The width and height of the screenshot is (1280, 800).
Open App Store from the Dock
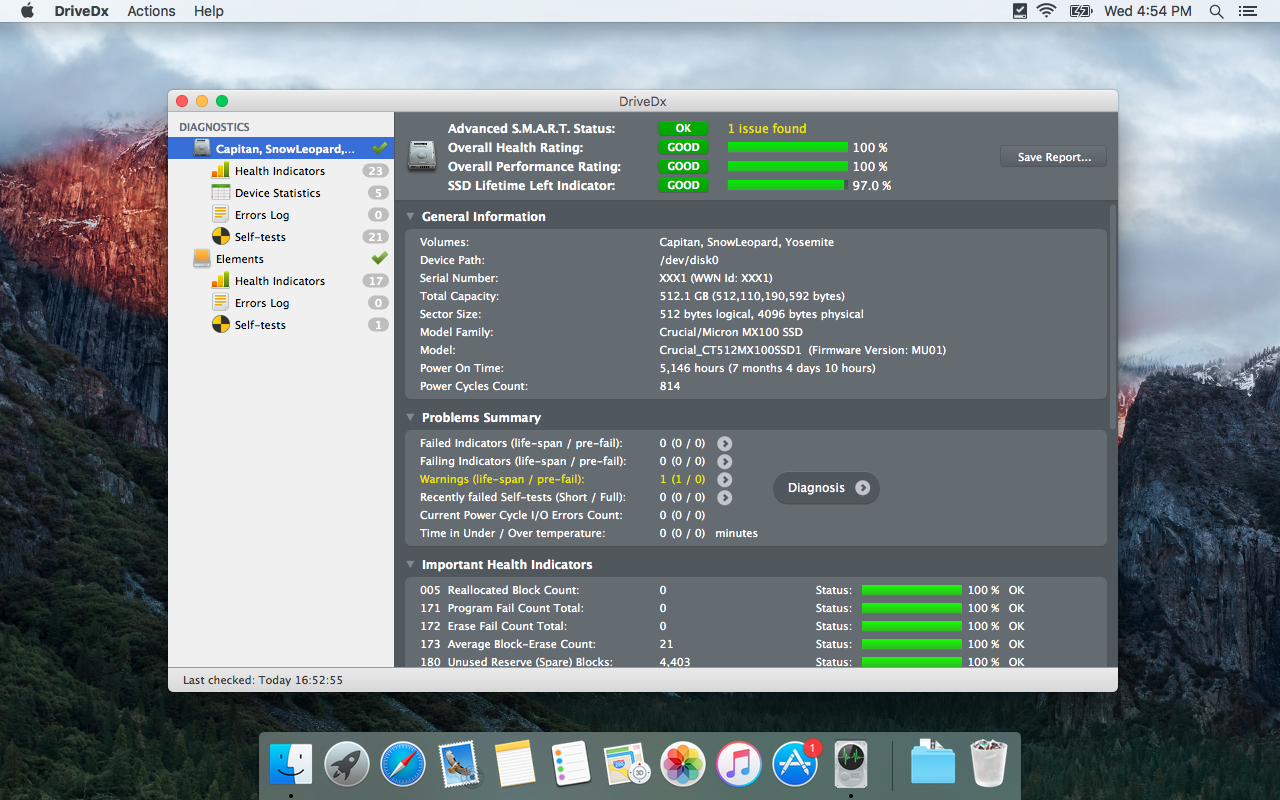(795, 765)
